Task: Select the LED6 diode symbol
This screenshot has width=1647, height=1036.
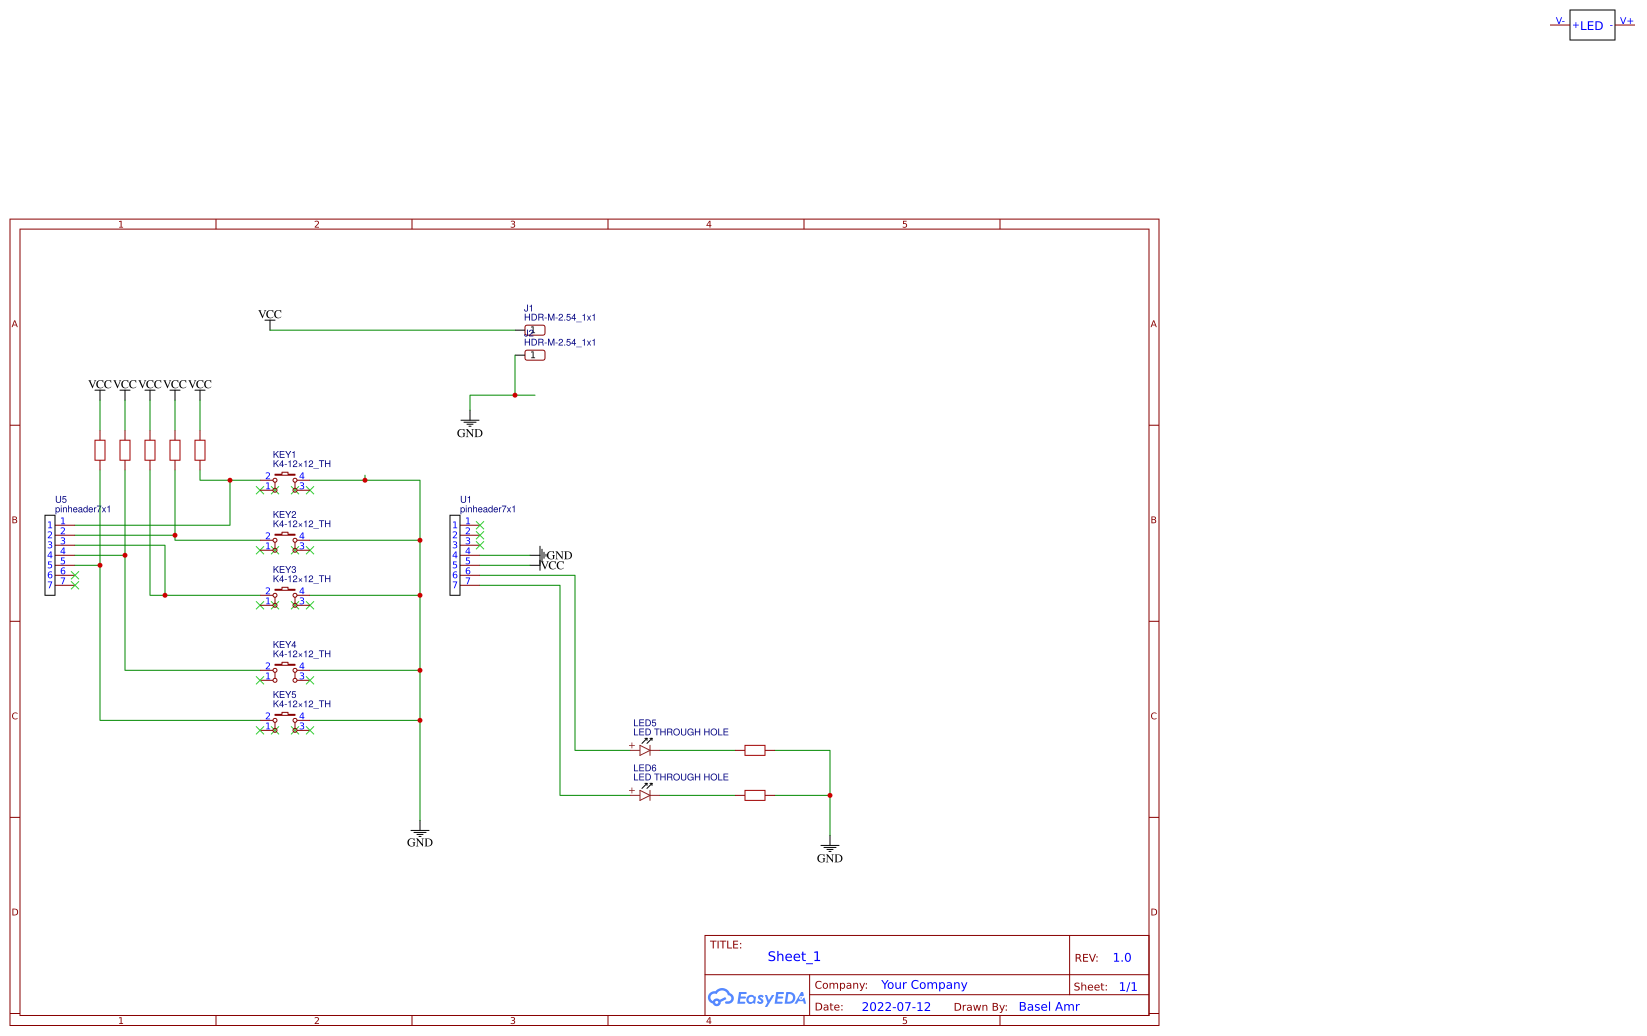Action: (x=645, y=795)
